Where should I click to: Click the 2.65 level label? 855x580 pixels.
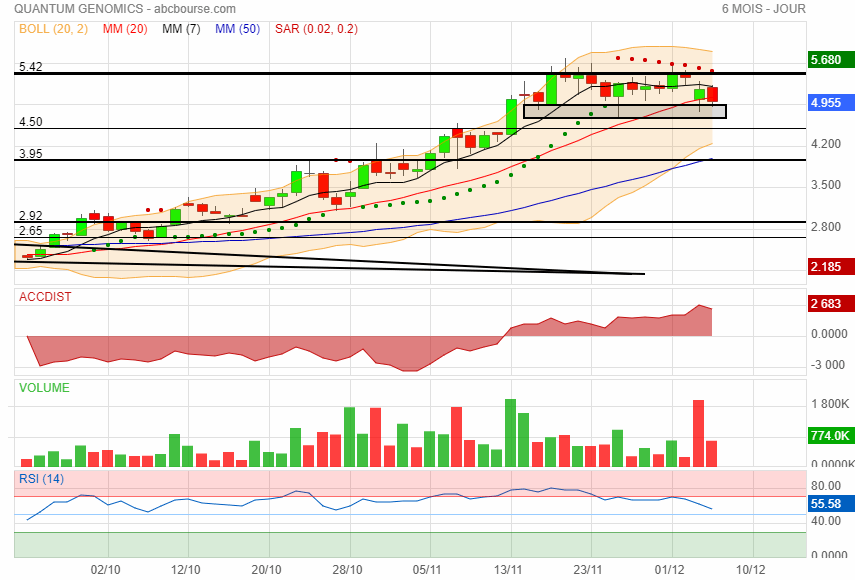tap(31, 231)
